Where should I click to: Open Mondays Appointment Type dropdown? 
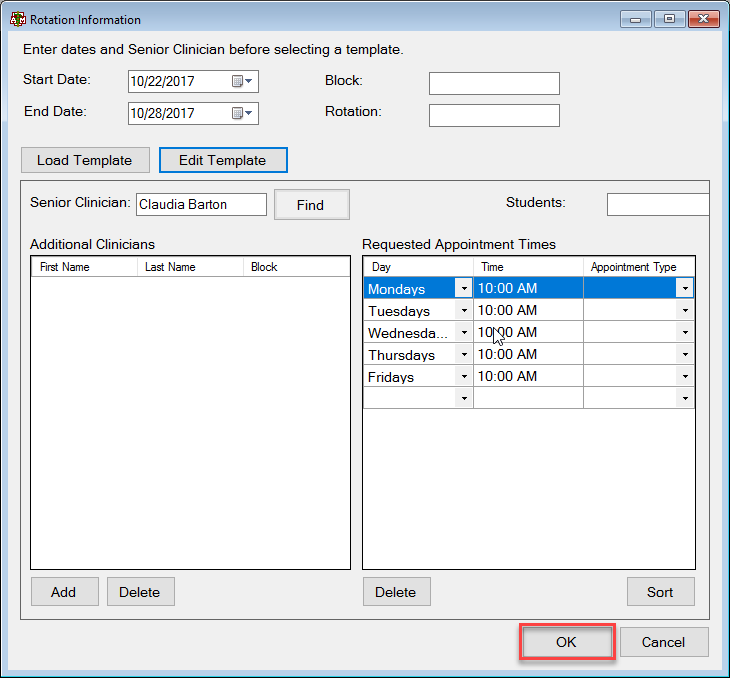685,288
